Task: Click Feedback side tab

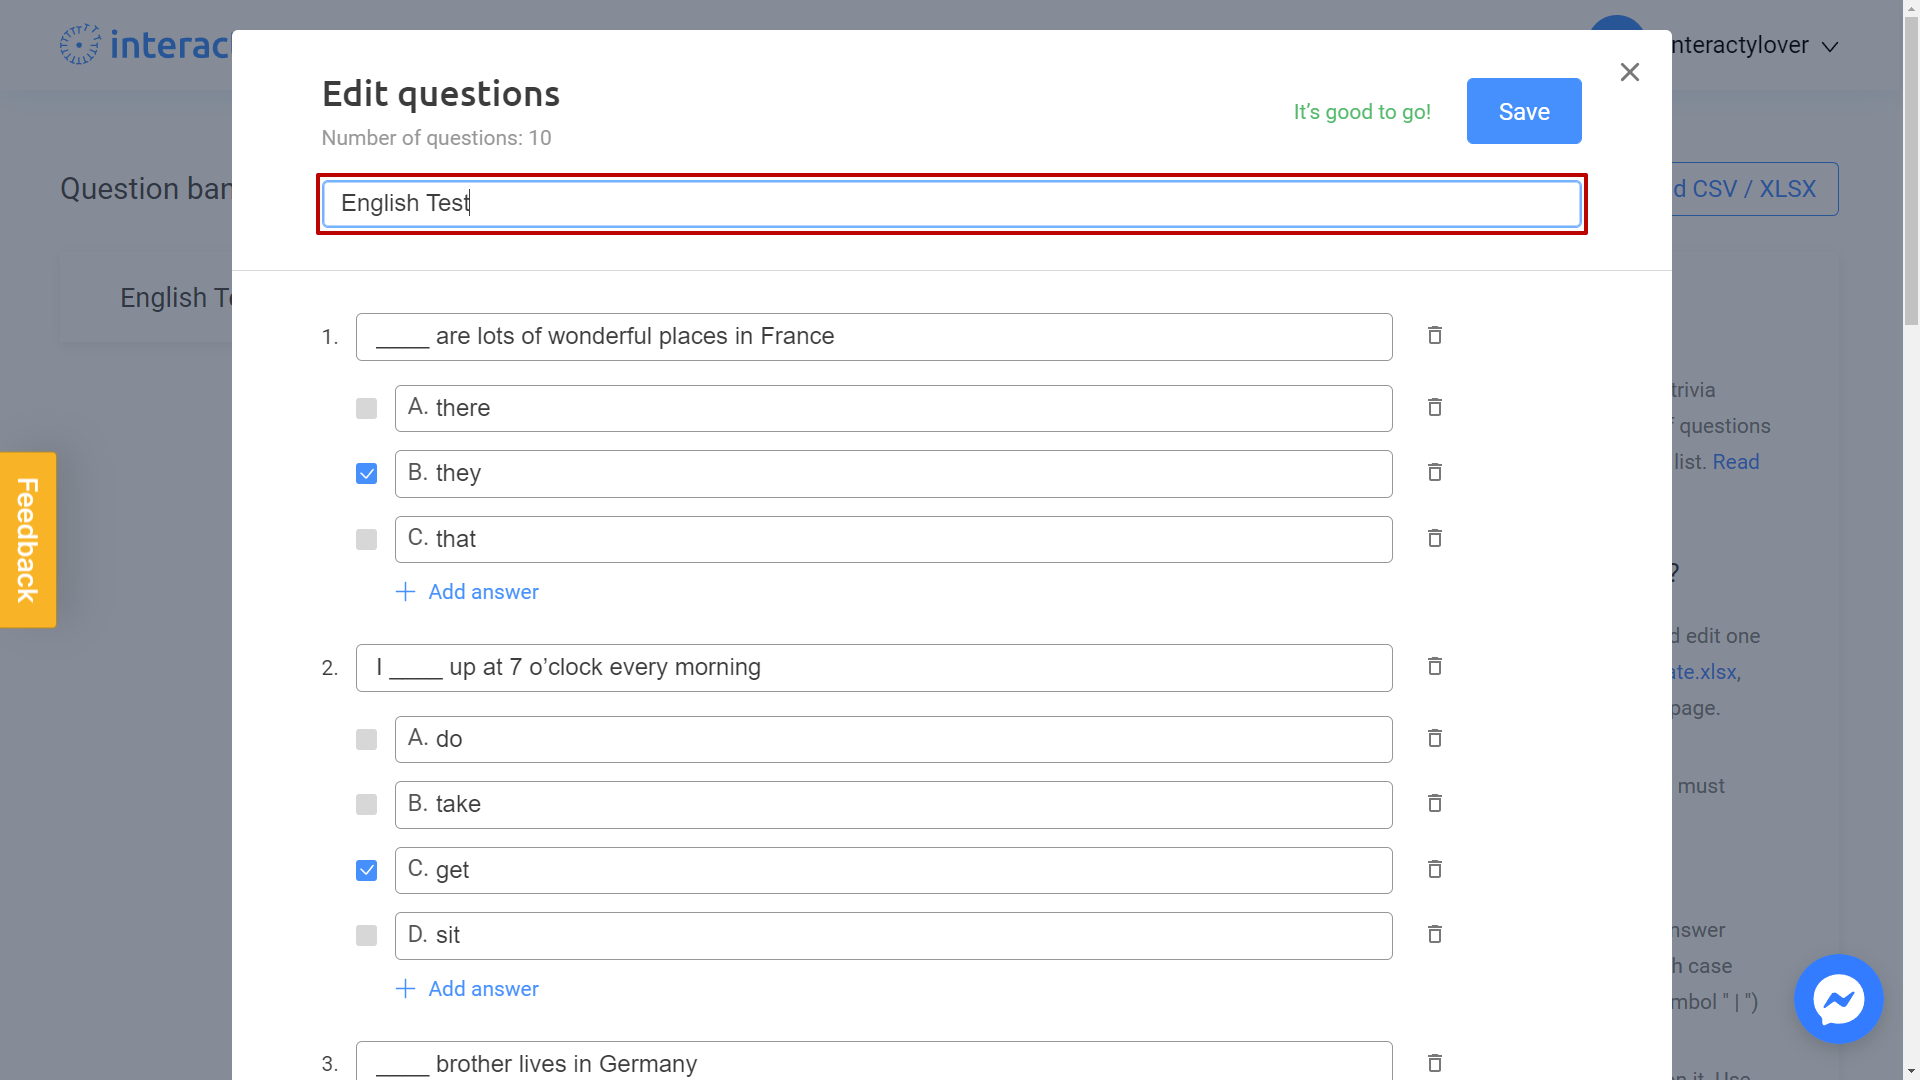Action: [x=28, y=539]
